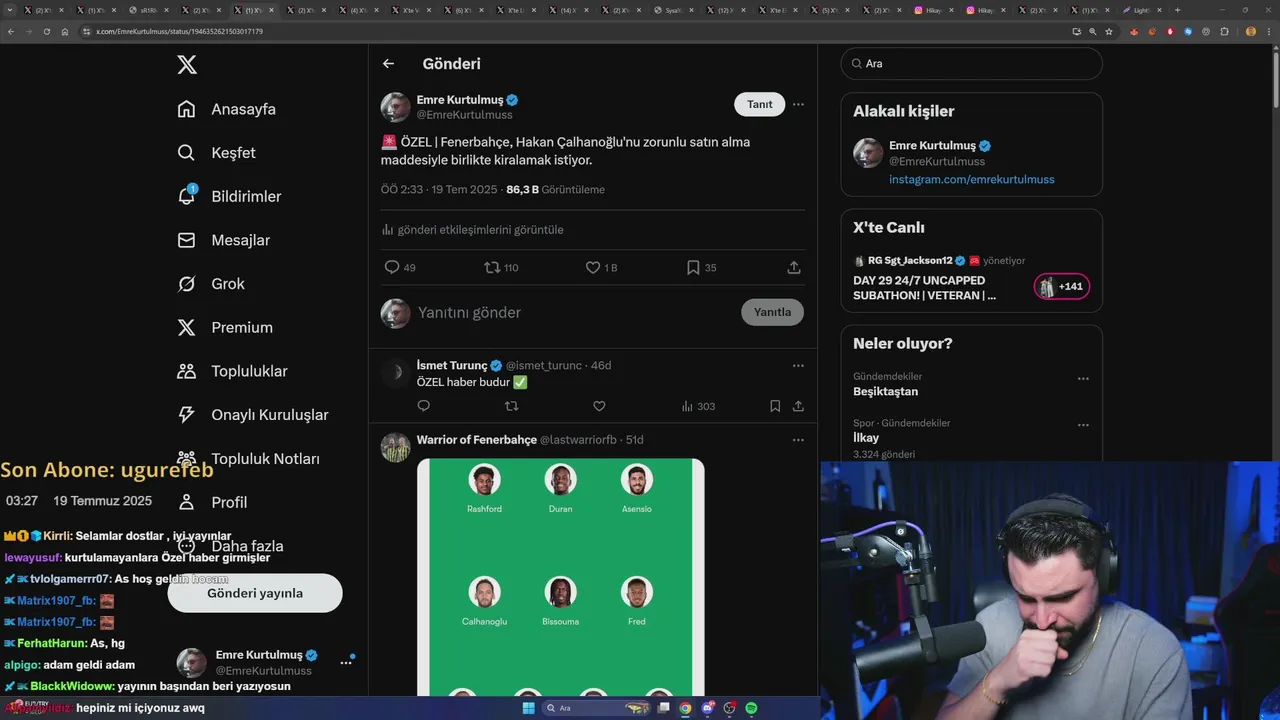
Task: Reload the browser page
Action: (x=46, y=31)
